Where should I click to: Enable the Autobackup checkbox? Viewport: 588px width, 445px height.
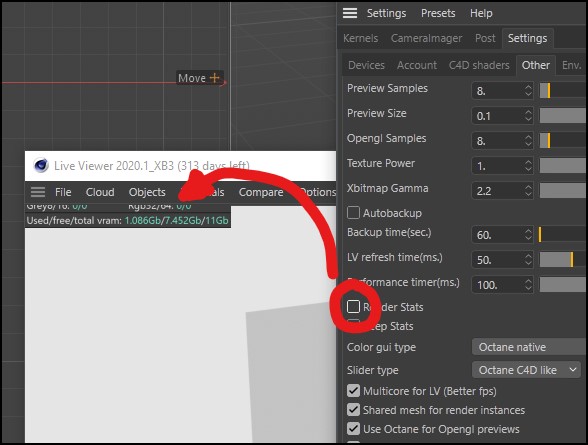coord(353,213)
